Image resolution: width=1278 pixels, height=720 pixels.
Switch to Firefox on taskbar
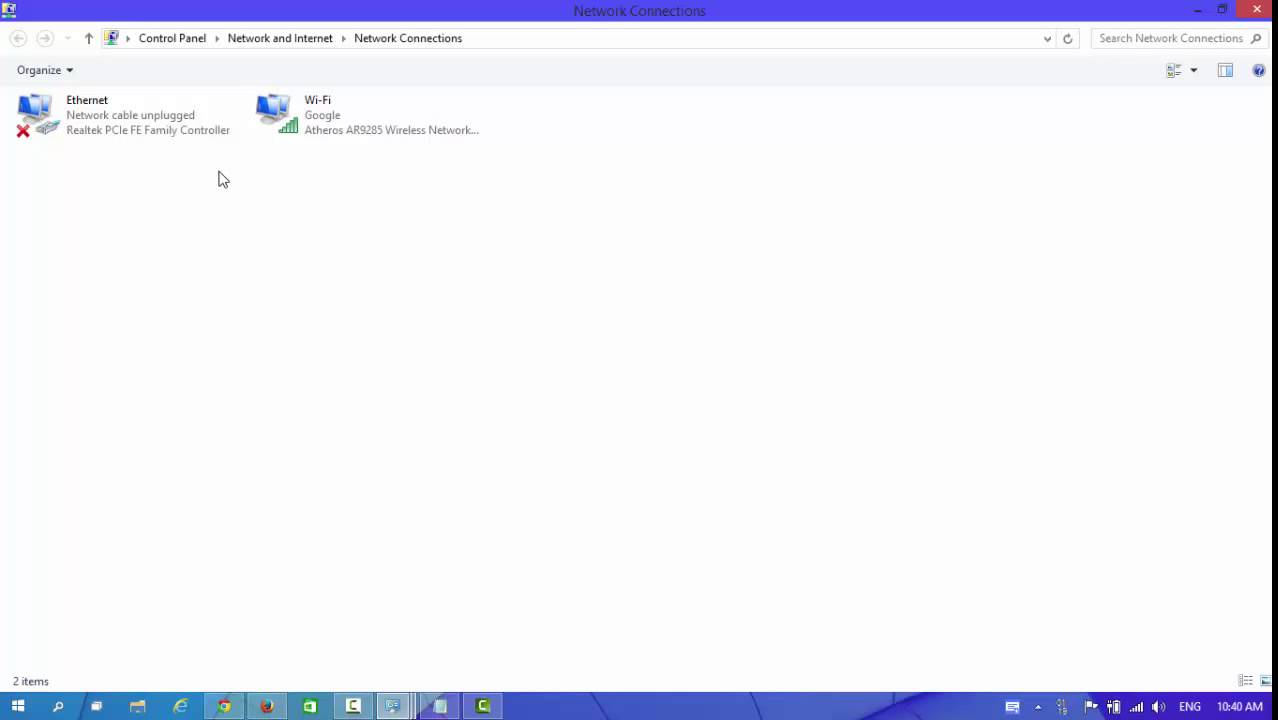267,706
